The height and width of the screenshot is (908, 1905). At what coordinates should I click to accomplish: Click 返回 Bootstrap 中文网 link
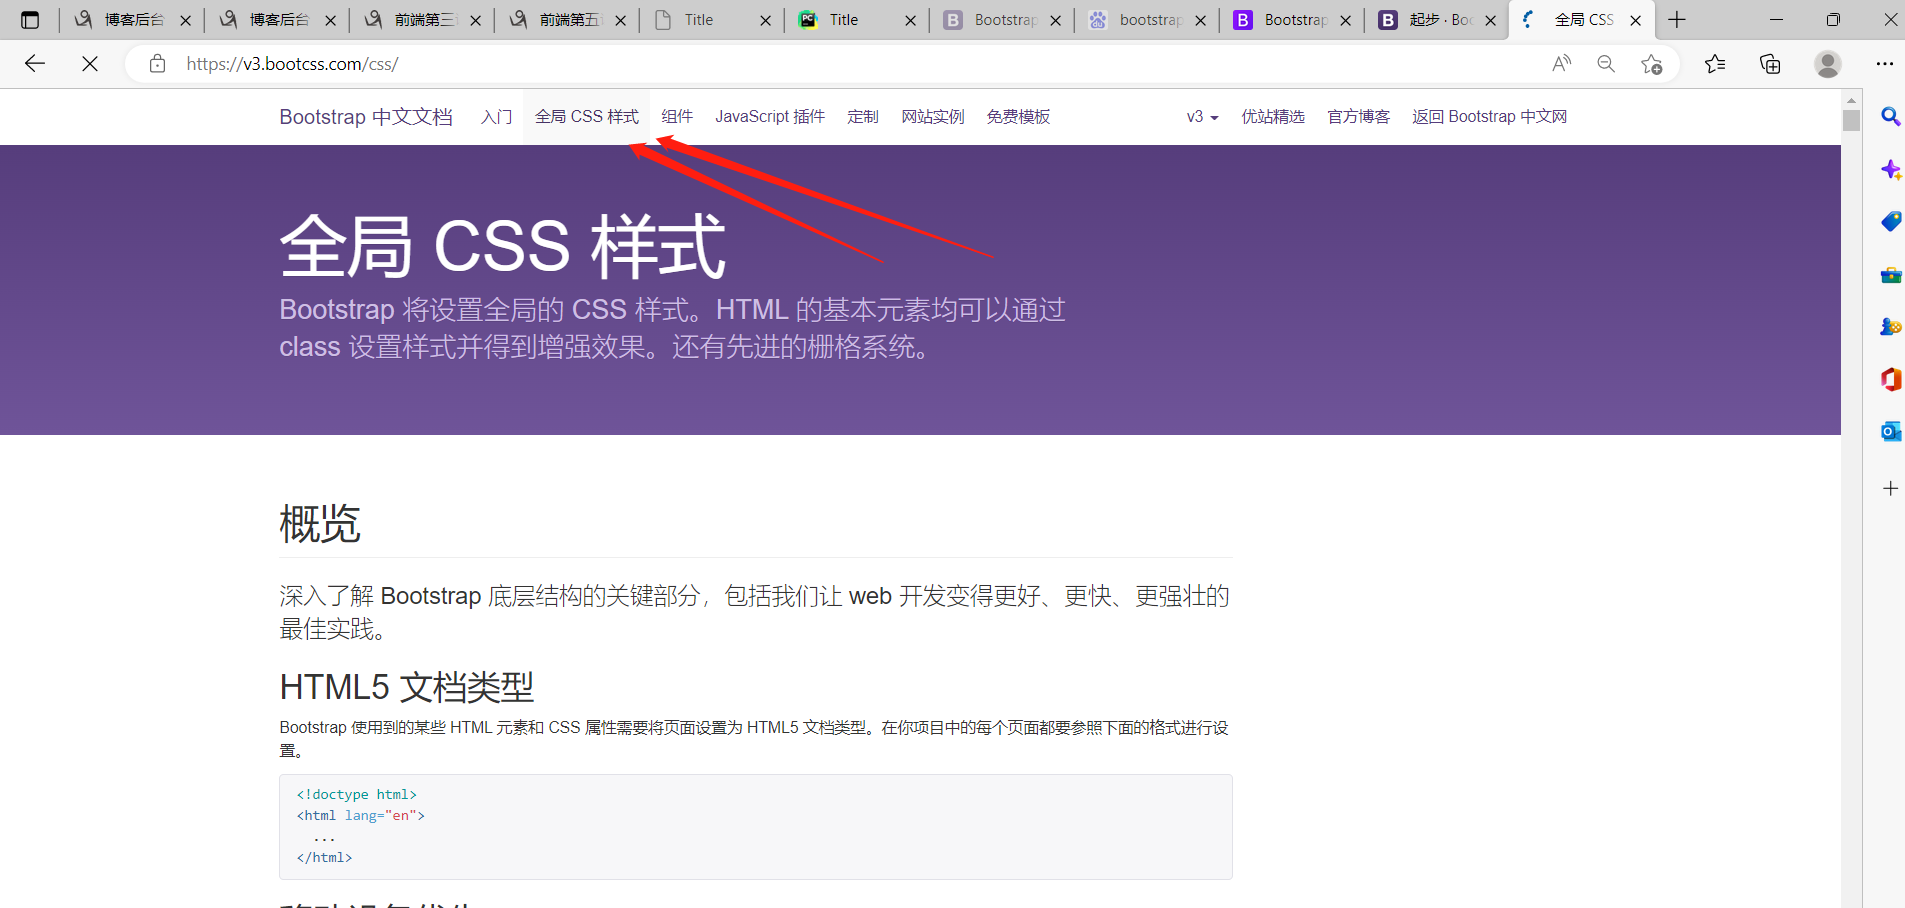[x=1490, y=117]
